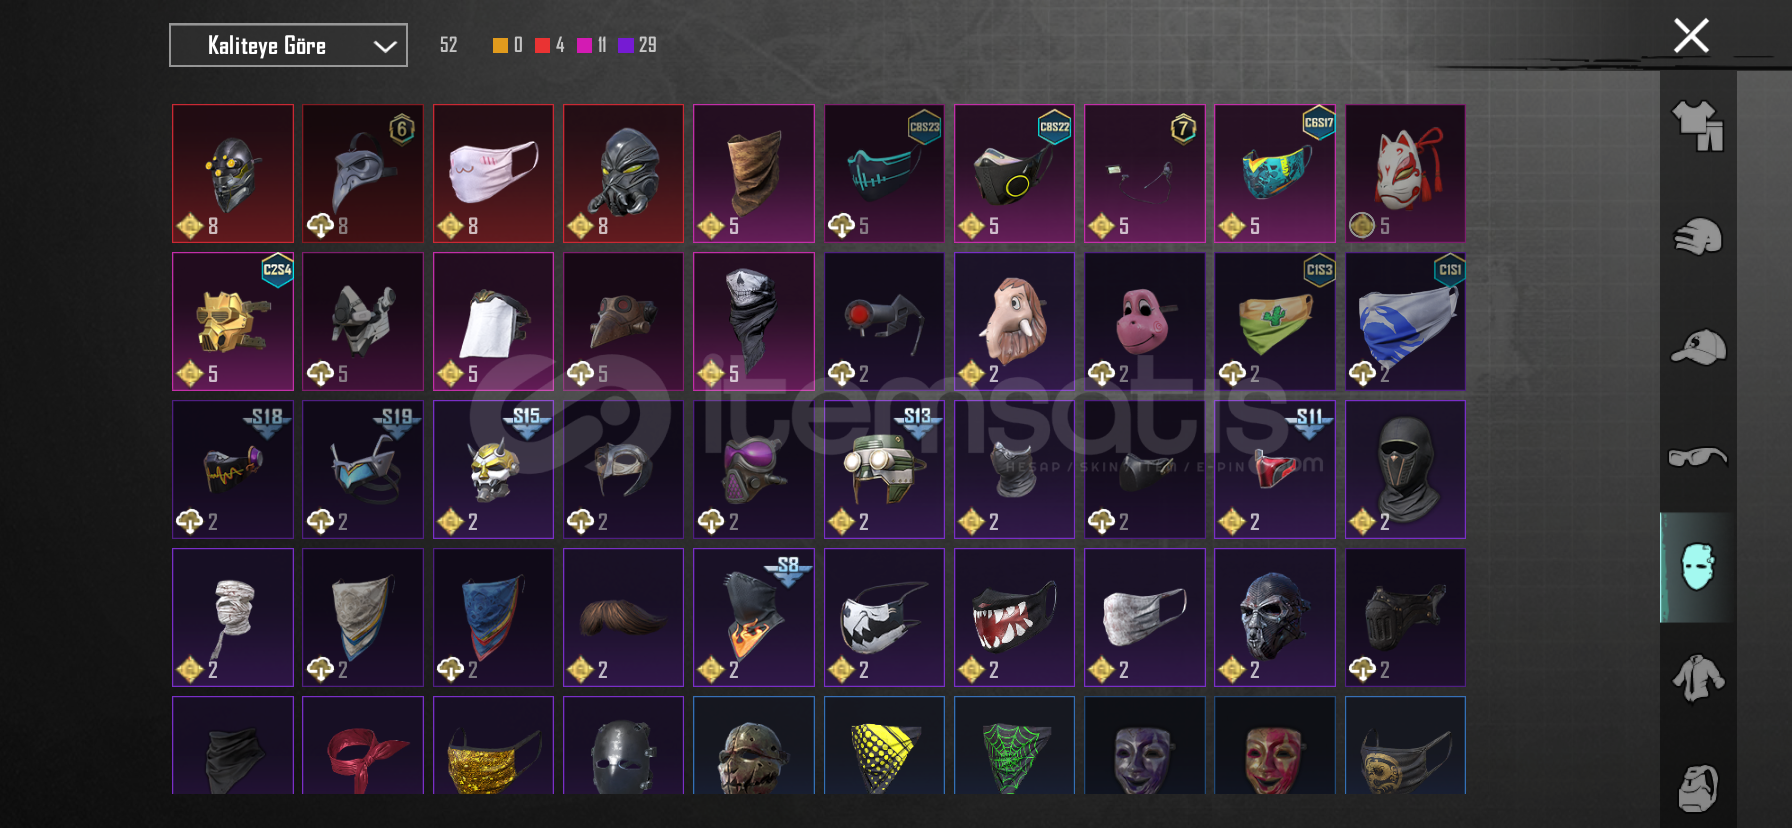The image size is (1792, 828).
Task: Pick the S13 goggles helmet mask item
Action: tap(884, 469)
